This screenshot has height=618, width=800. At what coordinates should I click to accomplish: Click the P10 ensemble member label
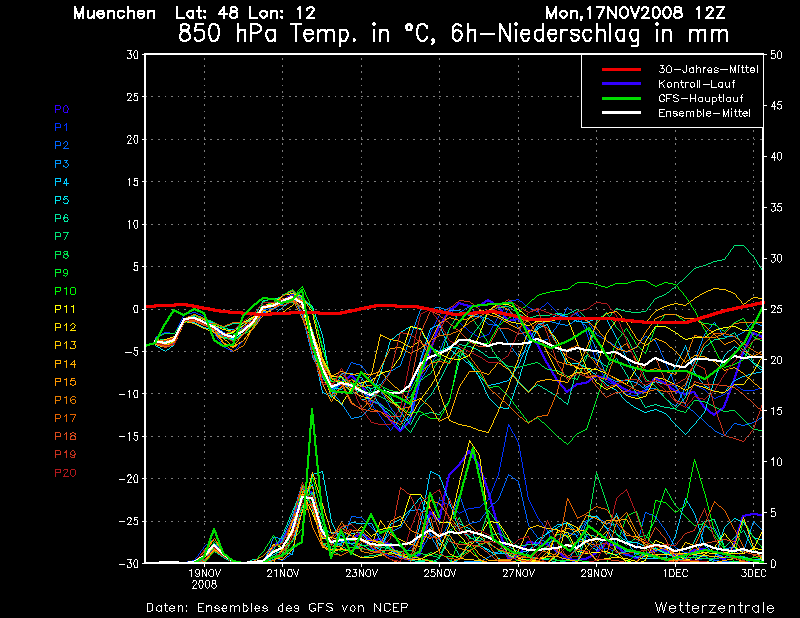click(x=65, y=291)
